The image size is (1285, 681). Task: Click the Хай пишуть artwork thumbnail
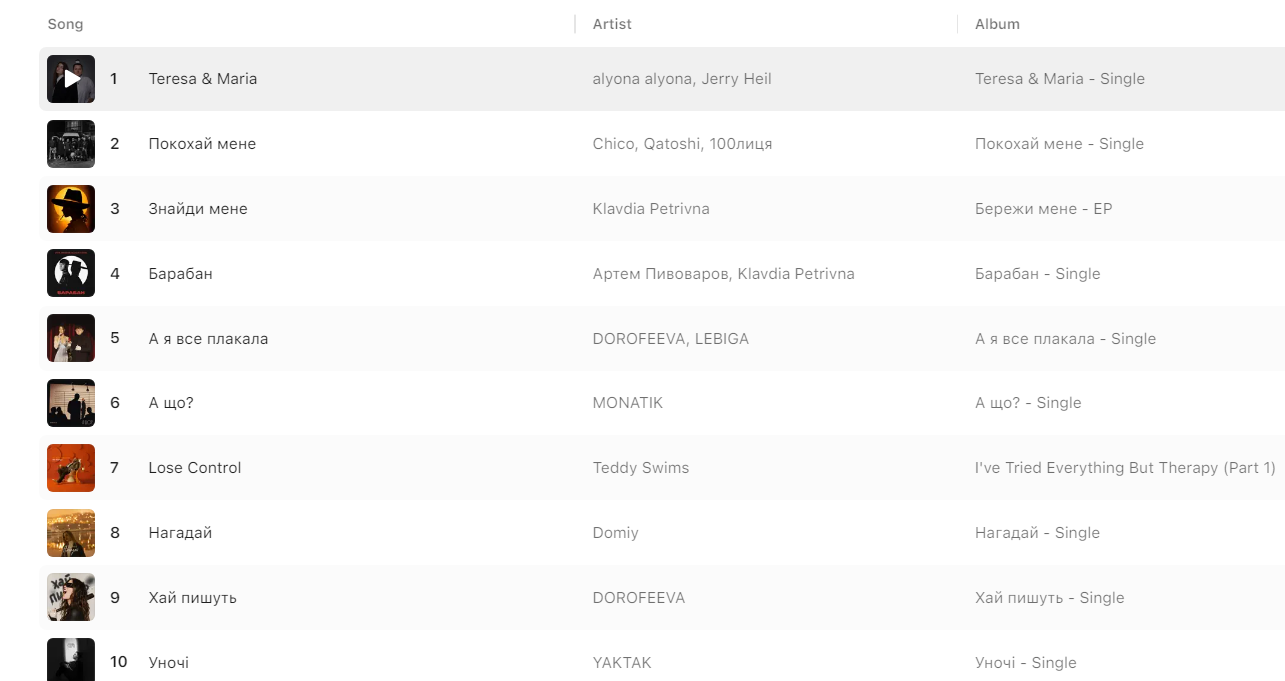click(71, 597)
